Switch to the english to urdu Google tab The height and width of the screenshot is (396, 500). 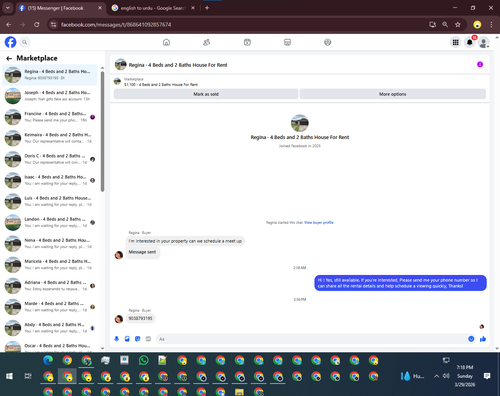[x=153, y=8]
